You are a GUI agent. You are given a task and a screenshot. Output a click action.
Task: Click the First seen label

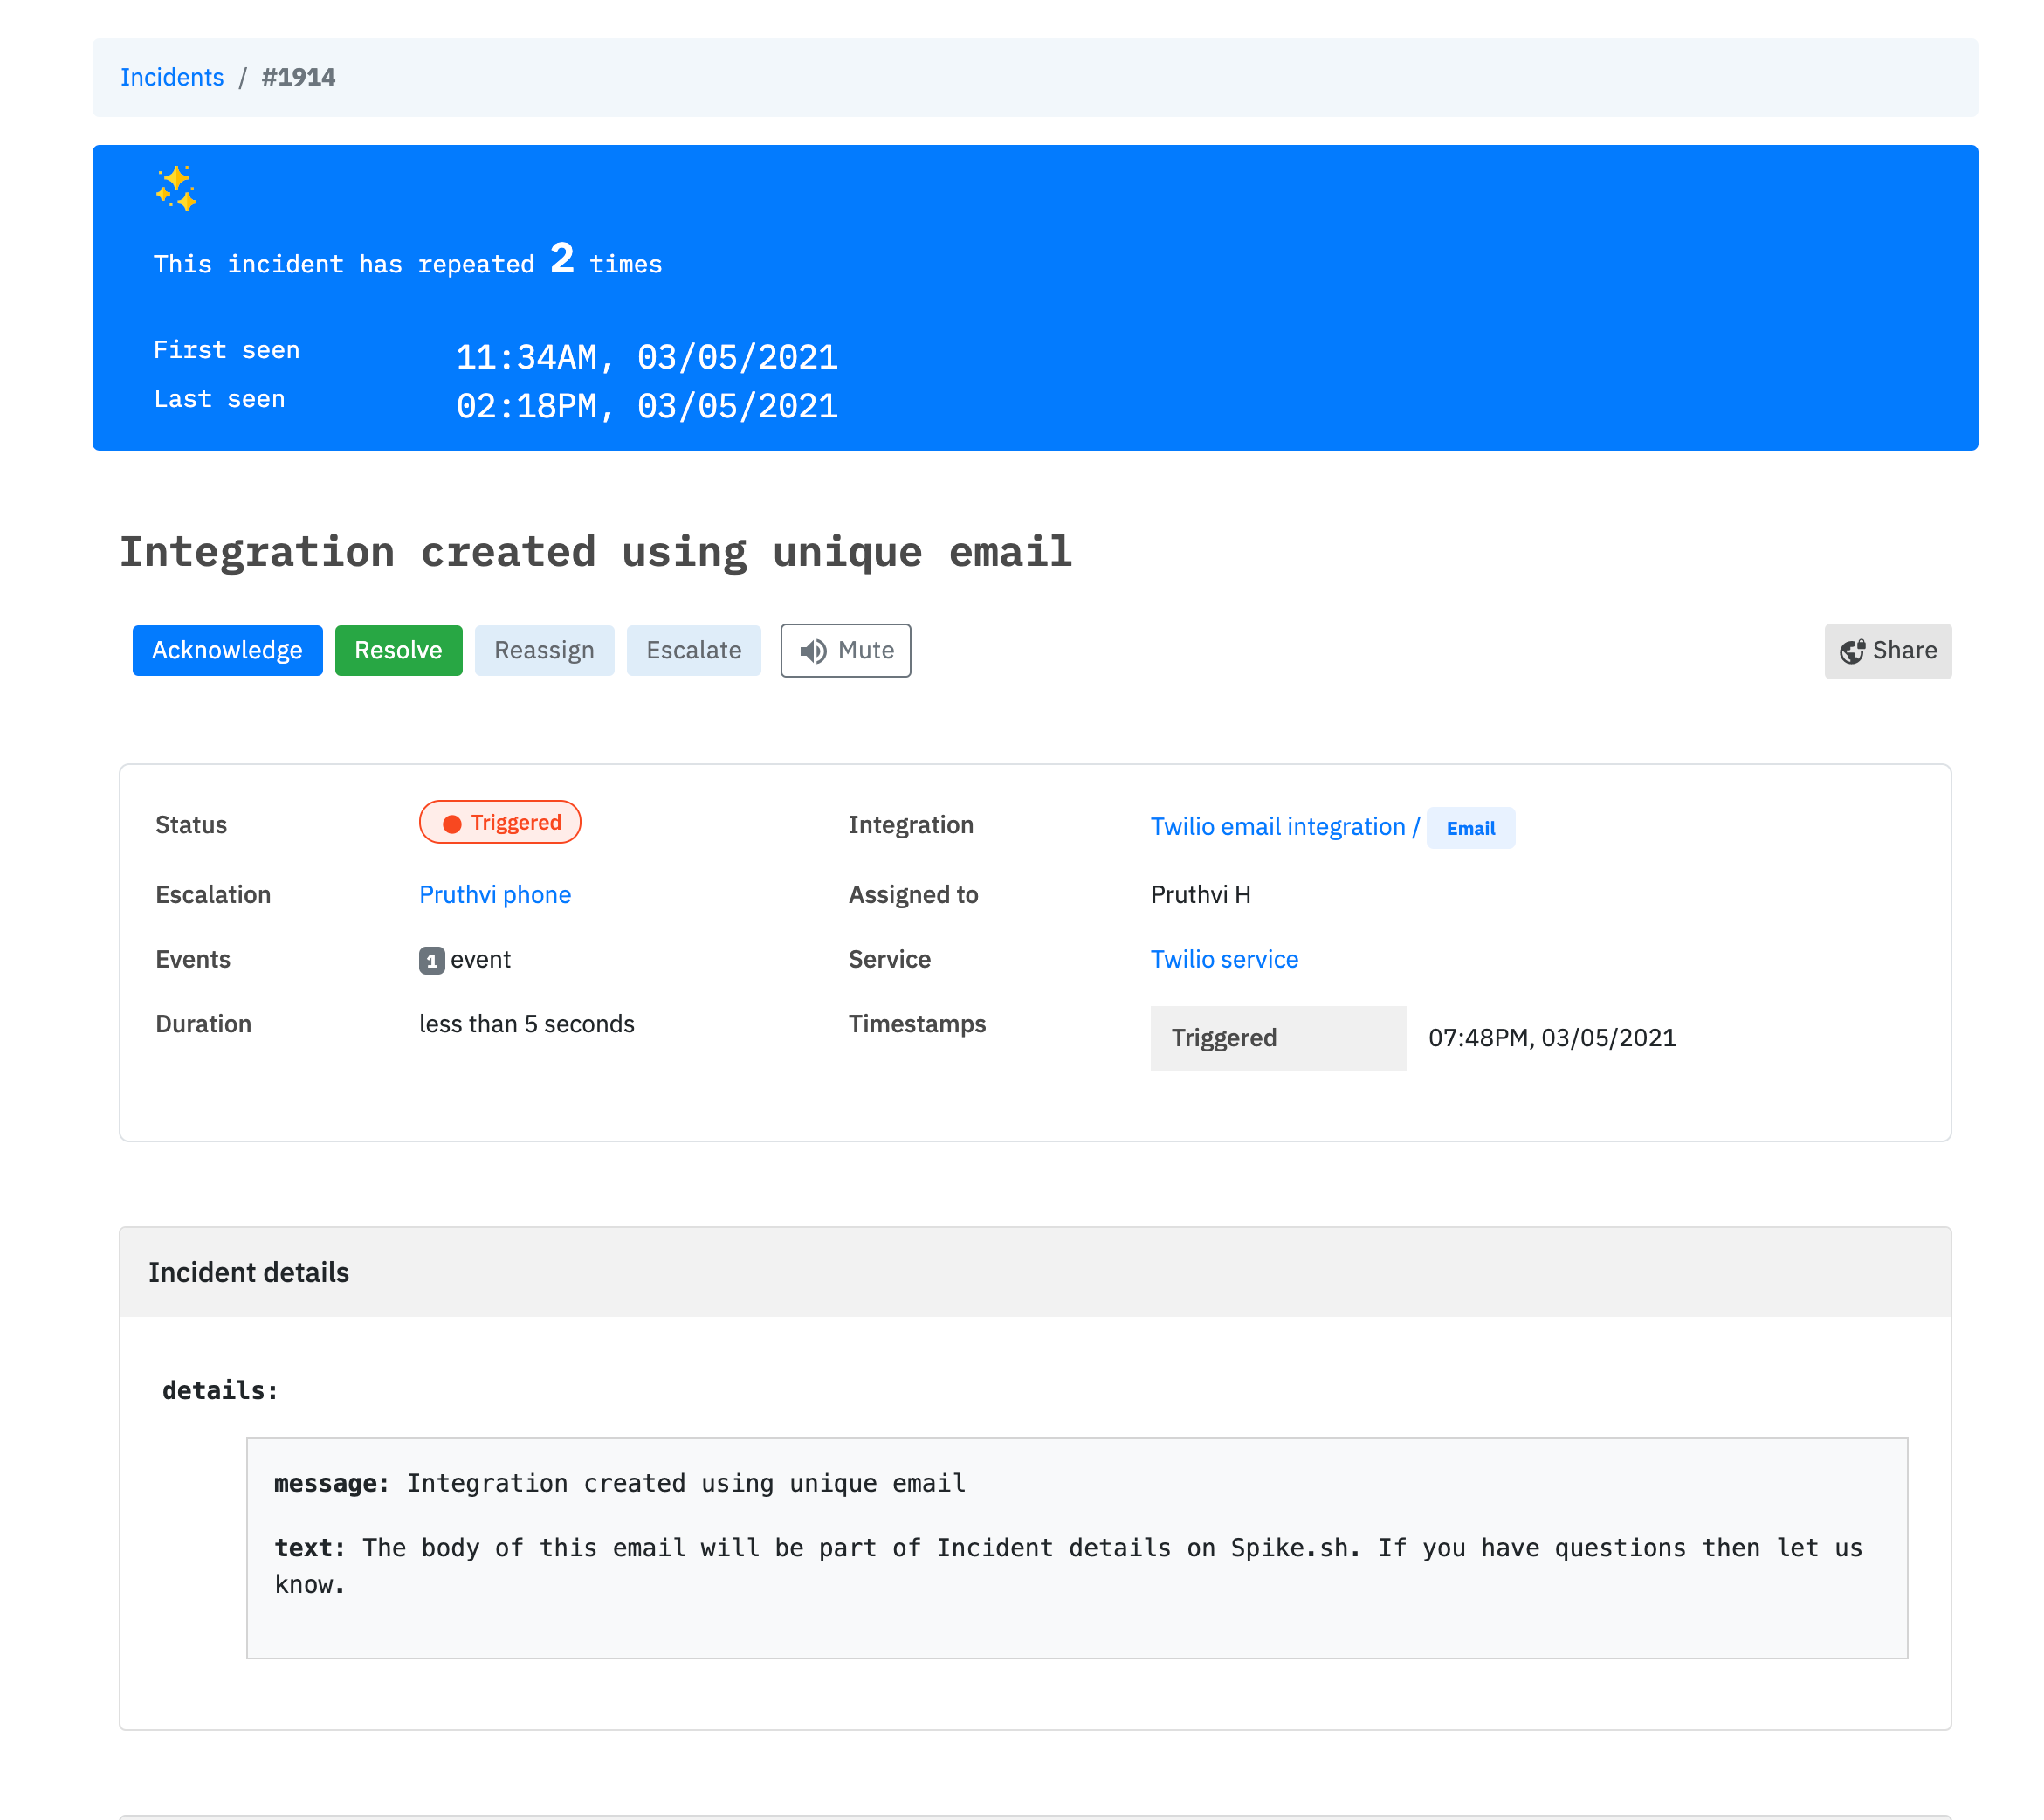(x=227, y=350)
